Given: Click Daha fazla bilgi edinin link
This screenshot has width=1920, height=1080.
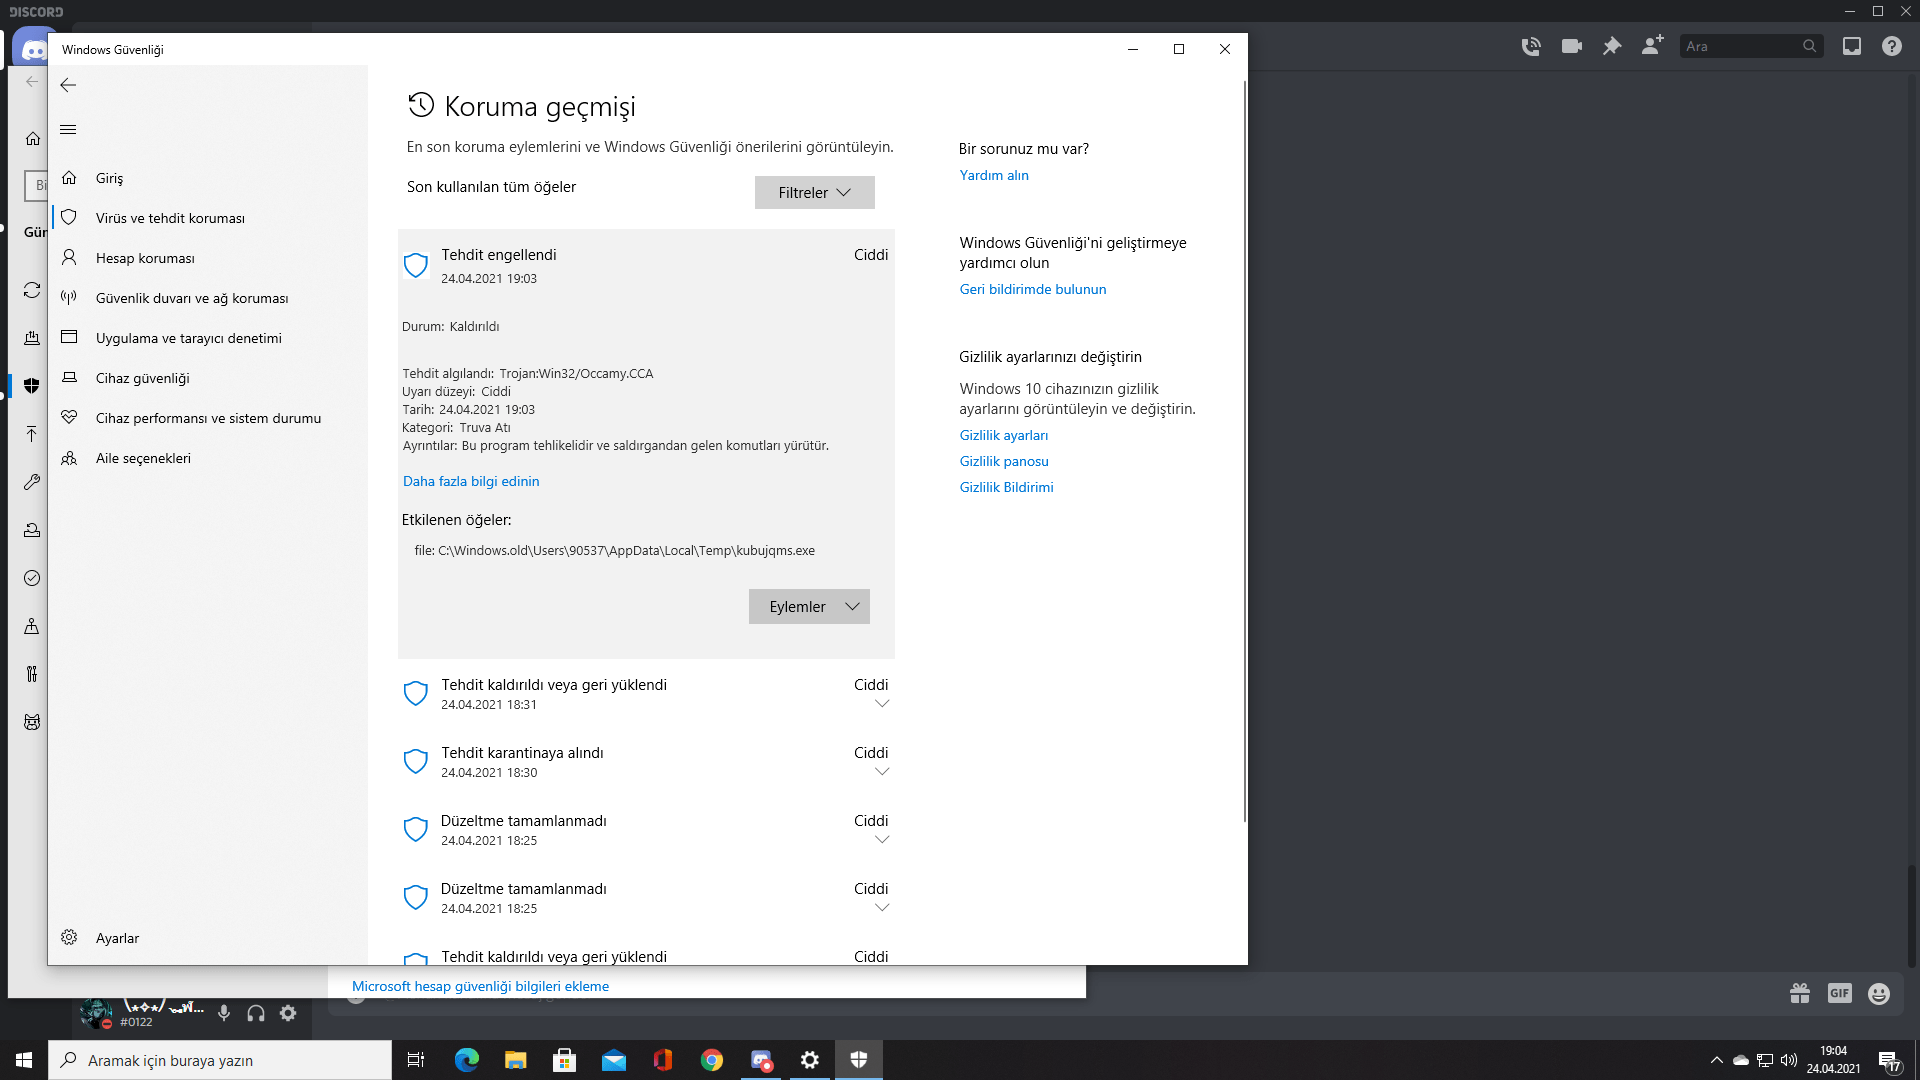Looking at the screenshot, I should point(471,481).
